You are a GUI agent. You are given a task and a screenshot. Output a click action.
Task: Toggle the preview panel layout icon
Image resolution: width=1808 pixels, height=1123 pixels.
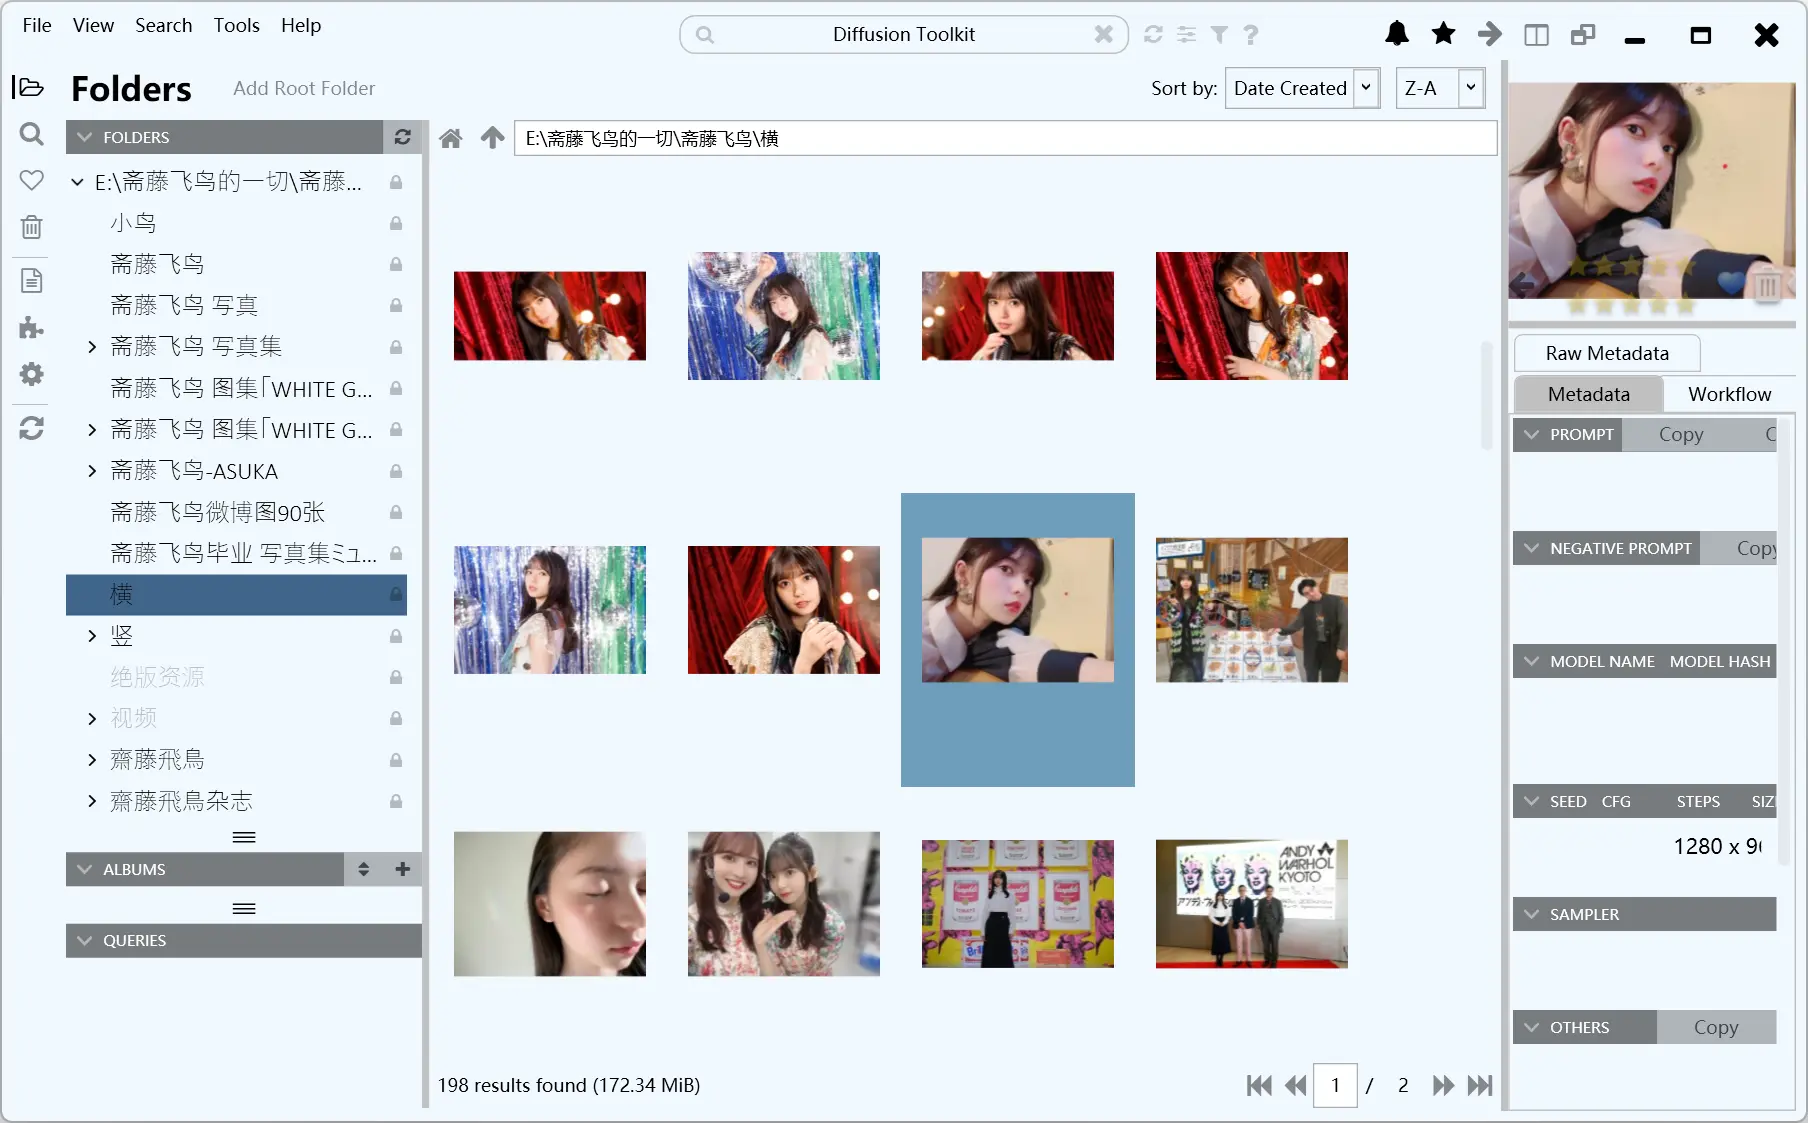(x=1536, y=35)
